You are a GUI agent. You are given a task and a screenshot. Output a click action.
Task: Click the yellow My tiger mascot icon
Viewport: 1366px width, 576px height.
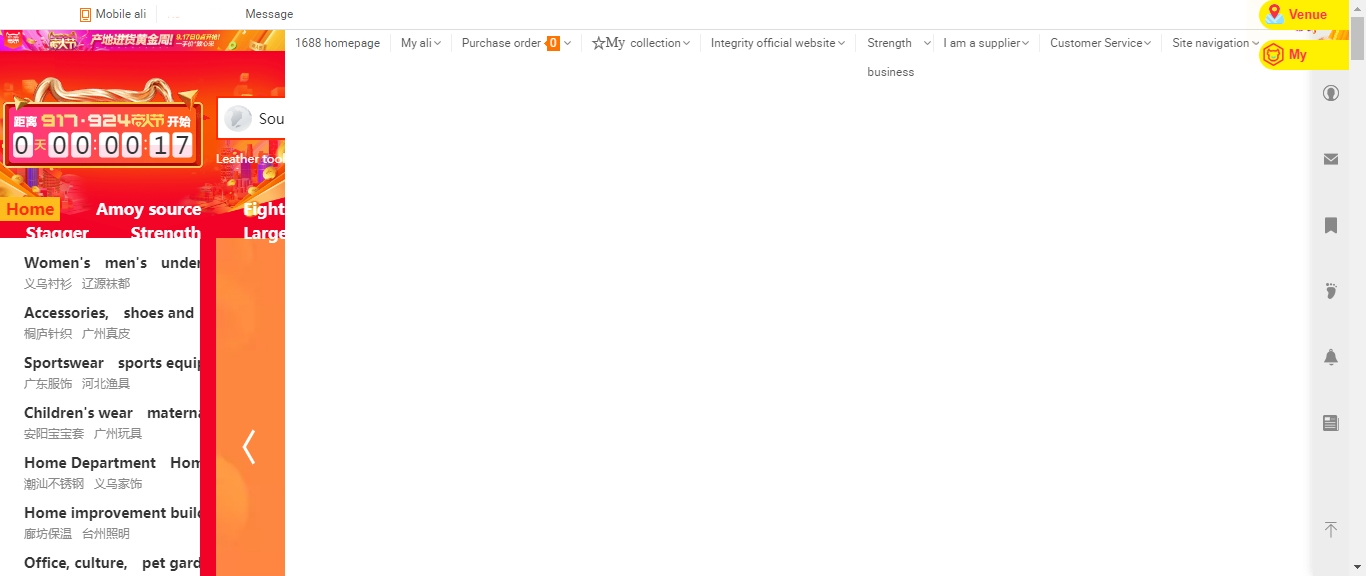click(x=1273, y=55)
